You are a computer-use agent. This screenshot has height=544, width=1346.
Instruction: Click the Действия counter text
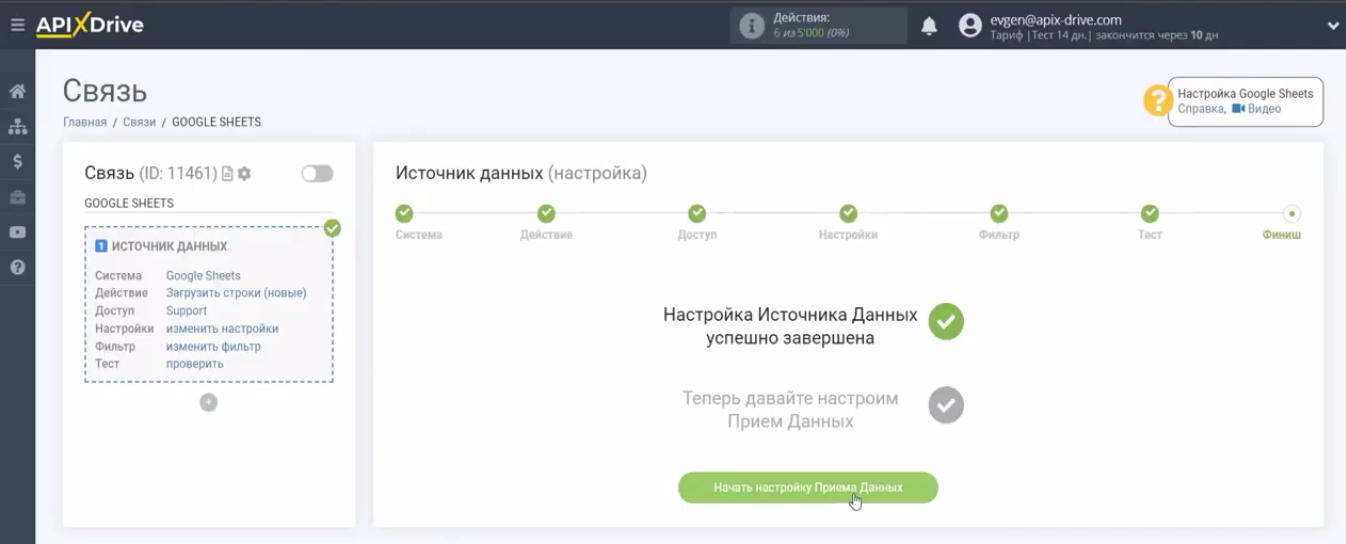tap(801, 18)
